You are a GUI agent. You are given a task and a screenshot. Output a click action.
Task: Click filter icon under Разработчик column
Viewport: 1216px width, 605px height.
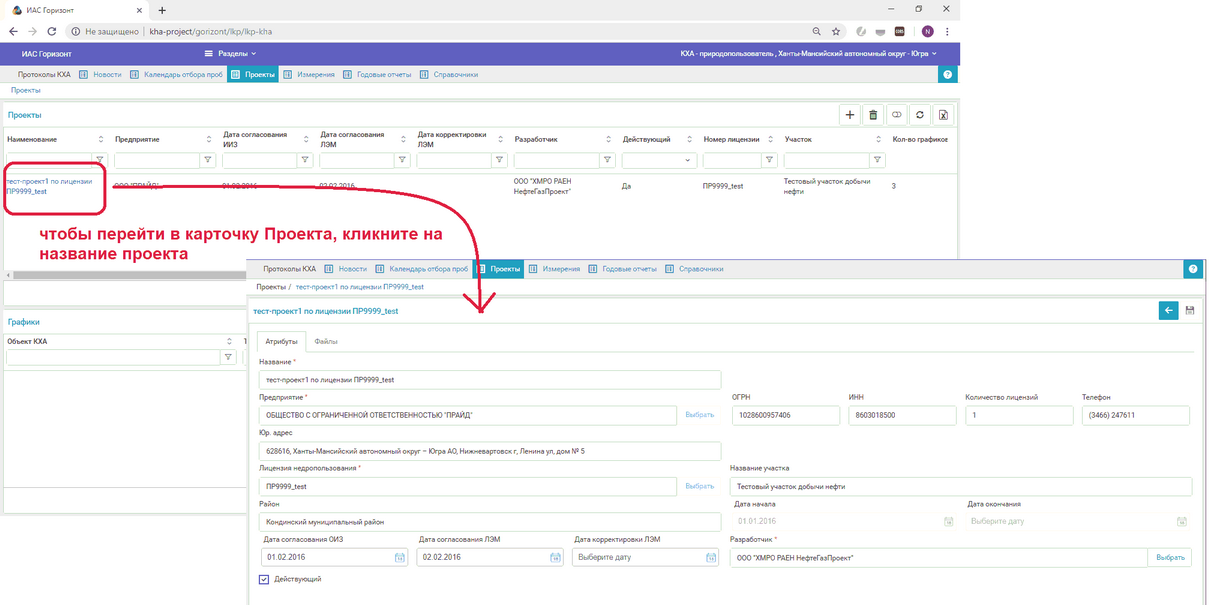coord(607,160)
